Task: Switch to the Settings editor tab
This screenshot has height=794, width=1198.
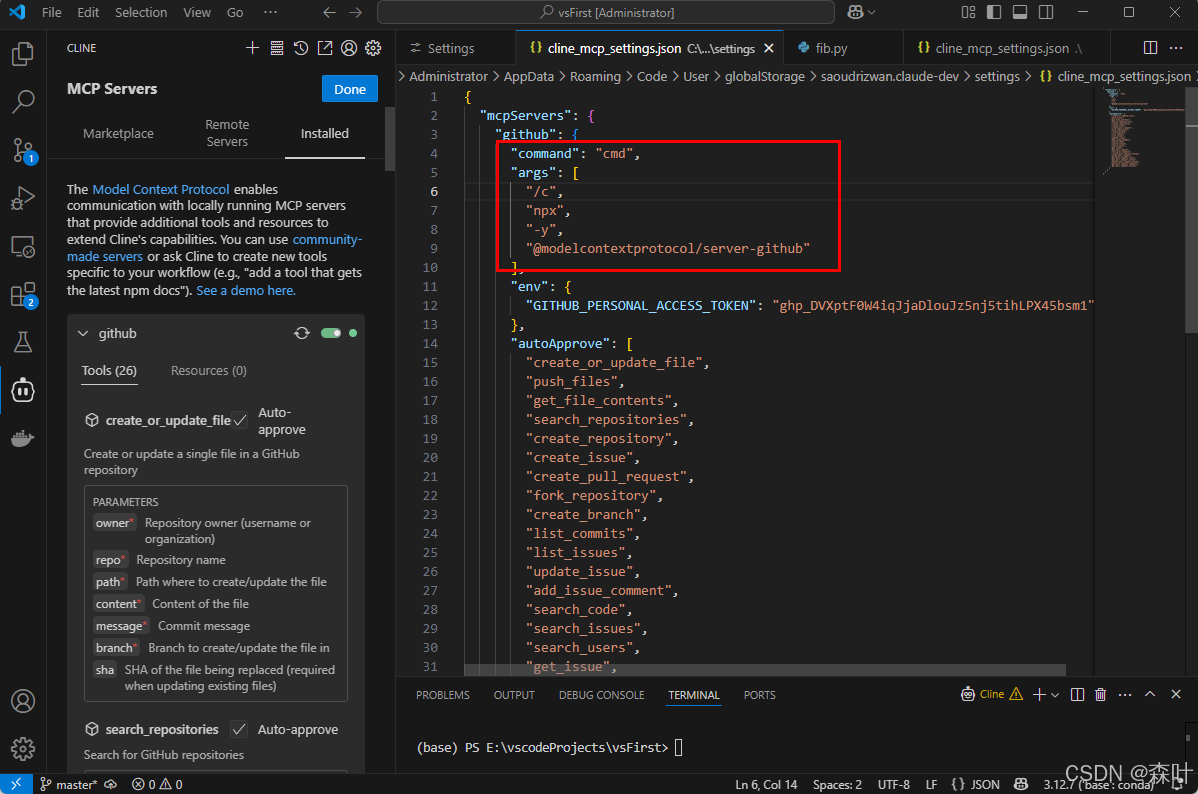Action: pyautogui.click(x=451, y=48)
